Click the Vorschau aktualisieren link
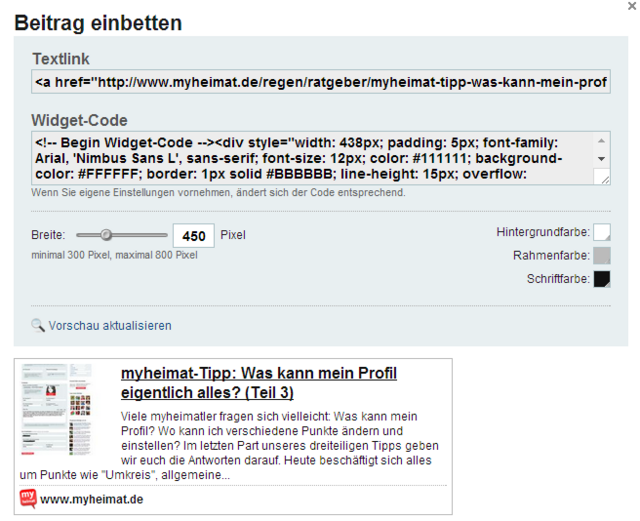640x521 pixels. click(110, 326)
